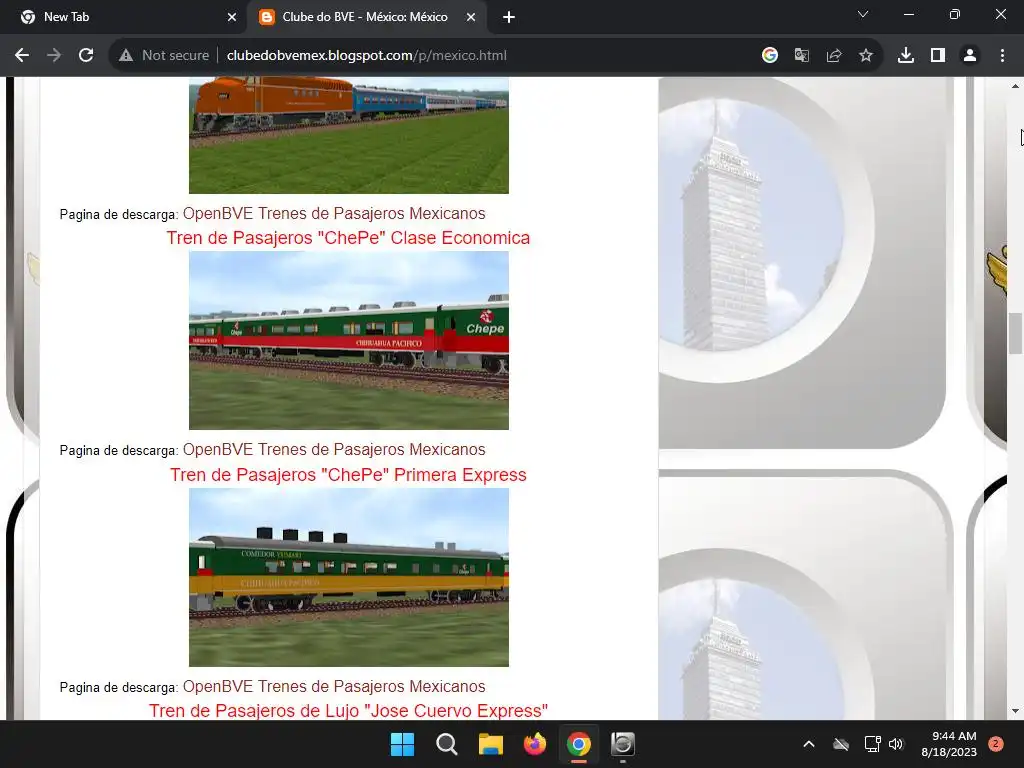Click the scrollbar up arrow
Viewport: 1024px width, 768px height.
[x=1015, y=86]
